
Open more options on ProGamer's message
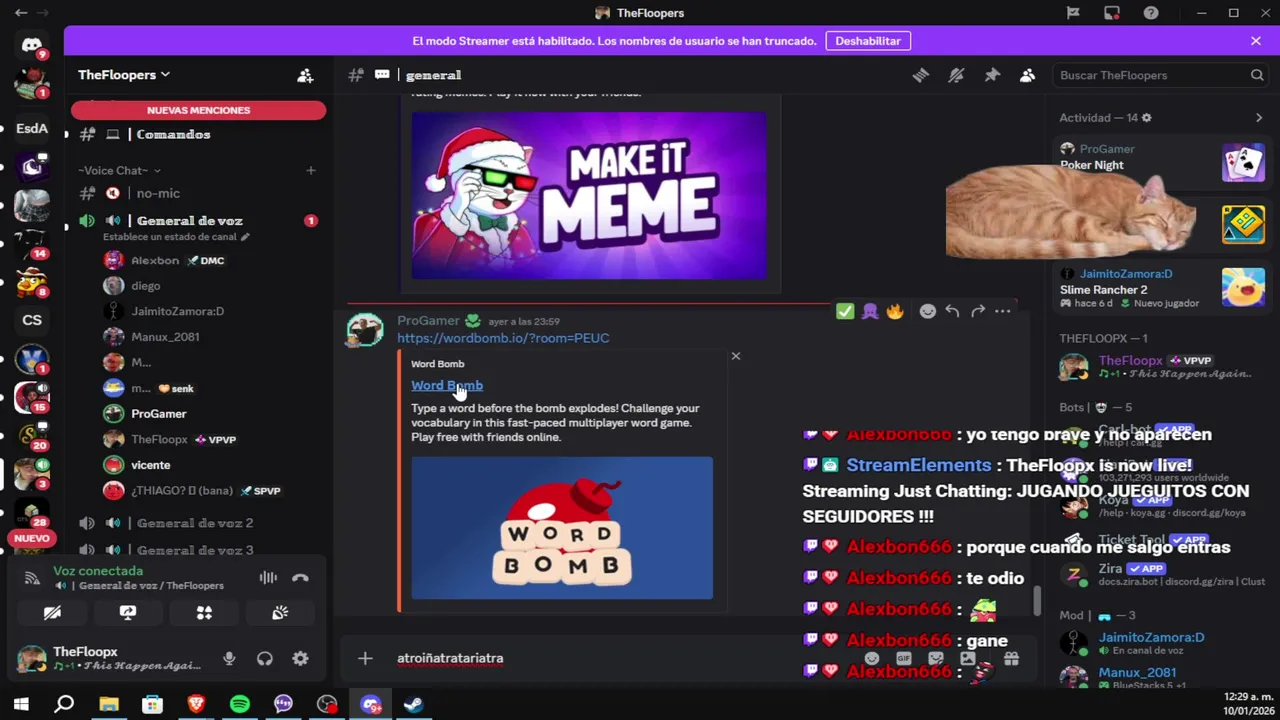tap(1002, 311)
